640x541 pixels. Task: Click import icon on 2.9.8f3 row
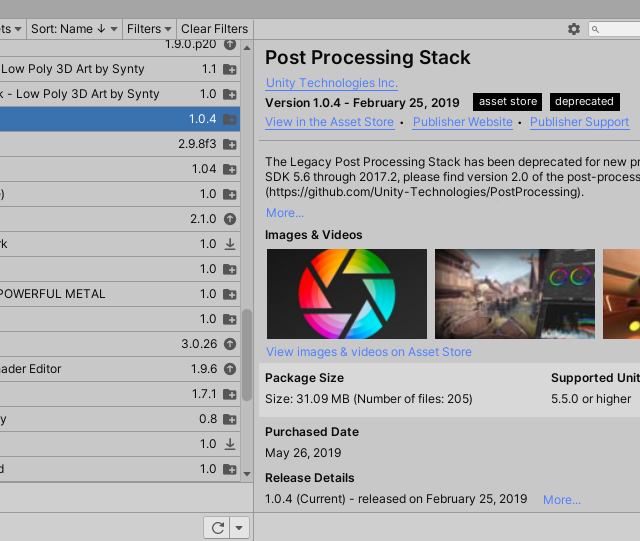point(230,144)
